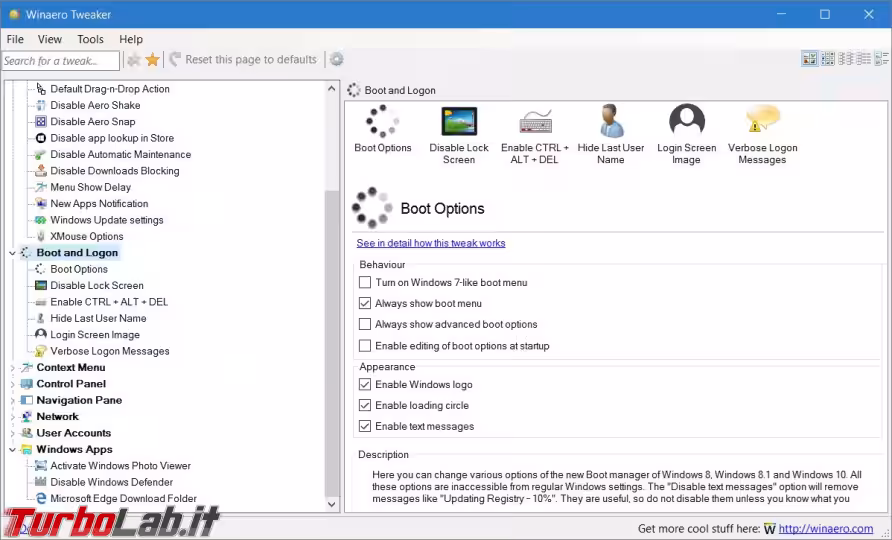Screen dimensions: 892x540
Task: Select Disable Downloads Blocking in the tree
Action: [x=114, y=171]
